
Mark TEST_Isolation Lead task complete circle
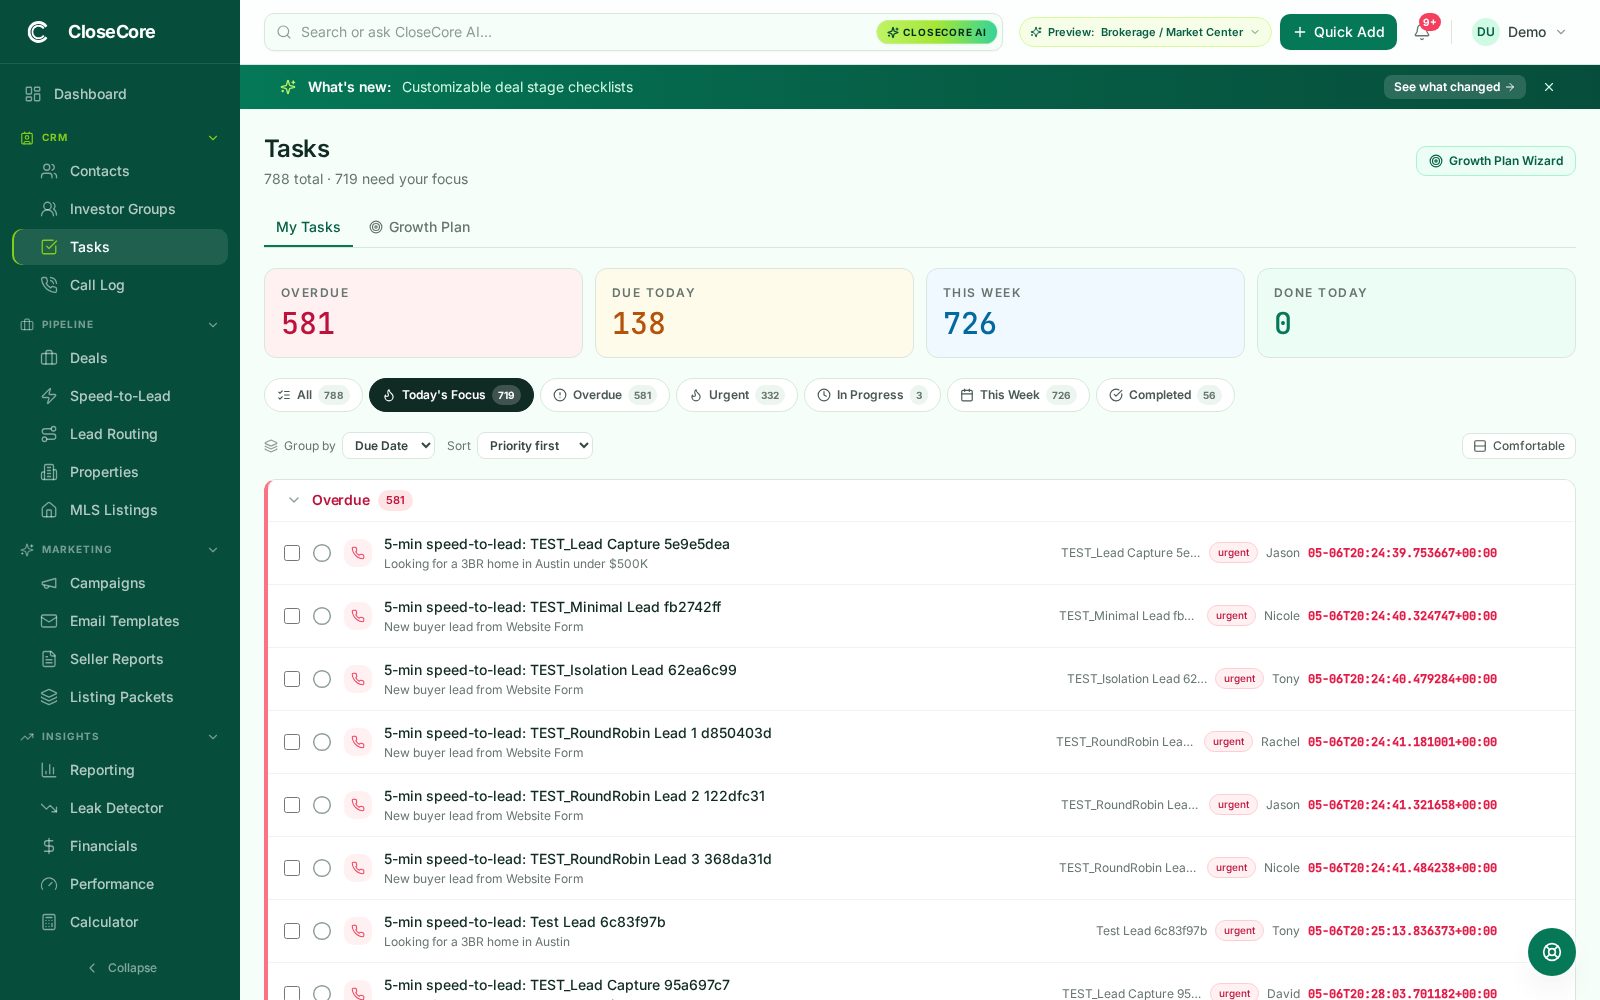[x=322, y=679]
